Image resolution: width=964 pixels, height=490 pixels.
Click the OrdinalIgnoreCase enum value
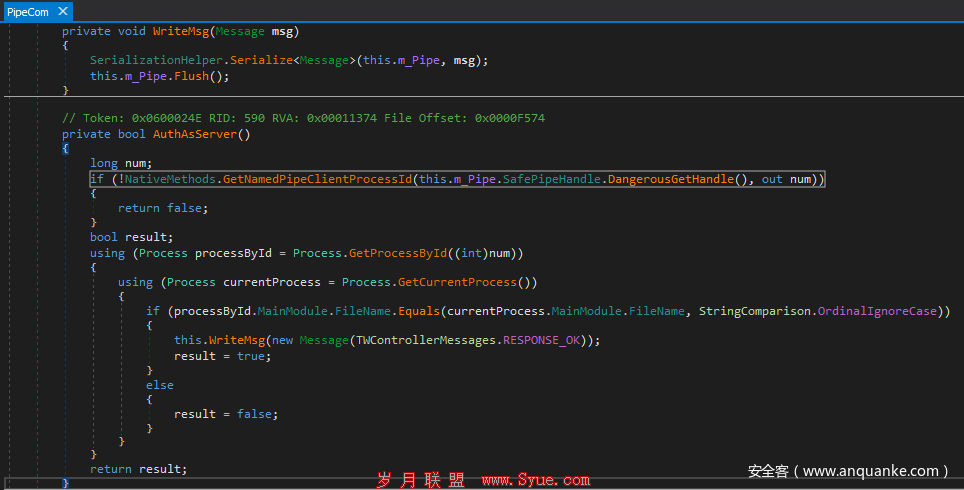point(877,311)
